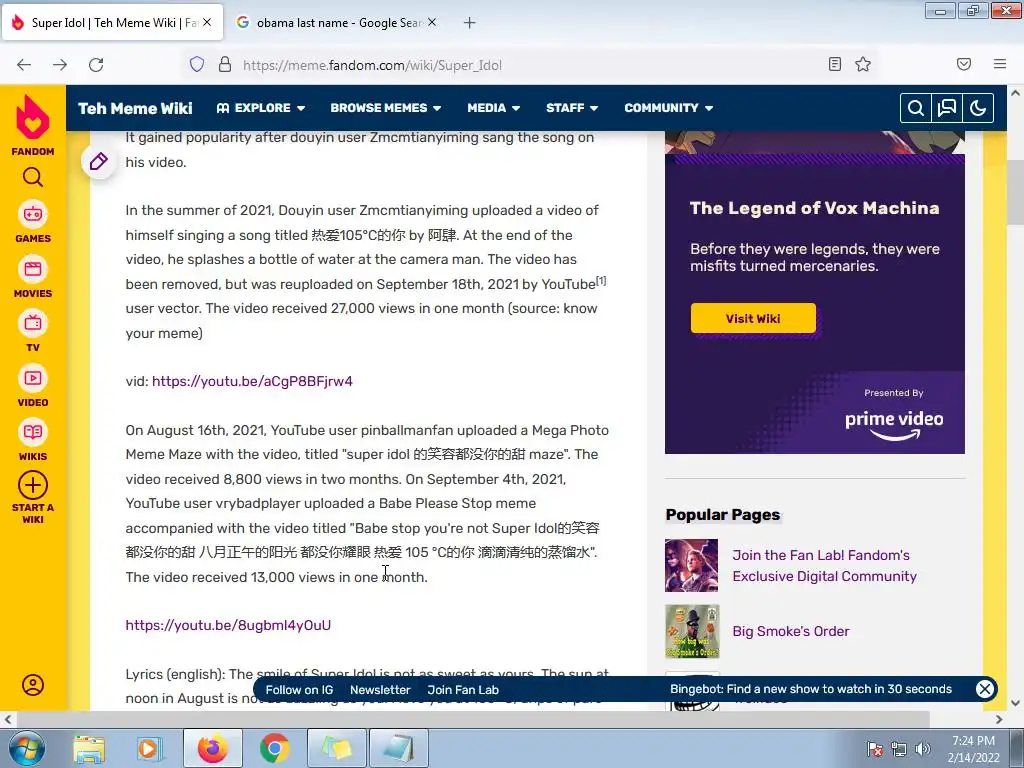Open the Fandom sidebar search icon
Image resolution: width=1024 pixels, height=768 pixels.
coord(33,177)
